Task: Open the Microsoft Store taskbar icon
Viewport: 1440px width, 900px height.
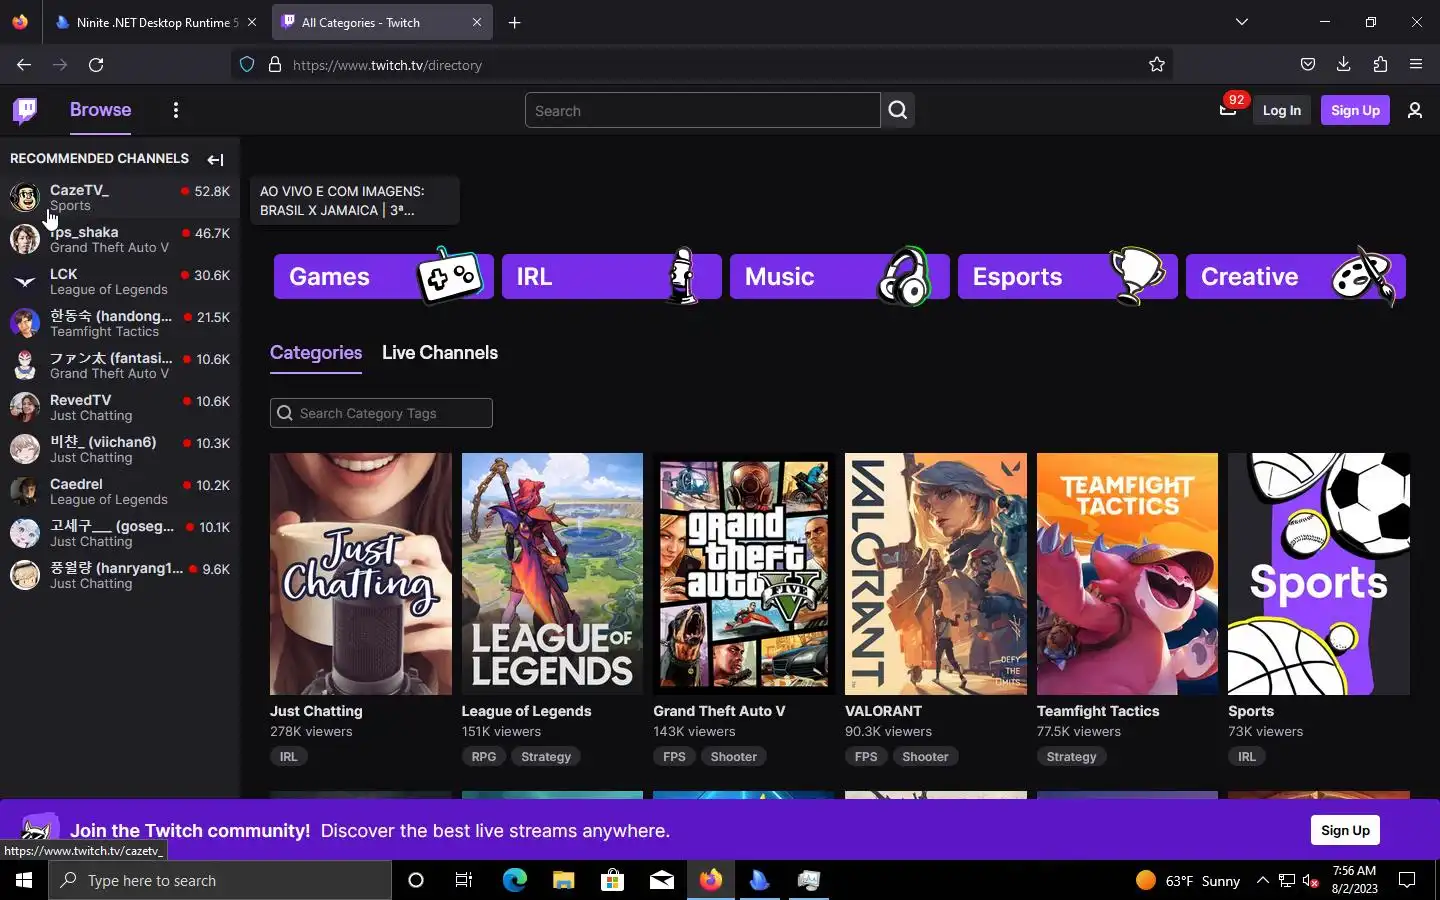Action: pos(612,880)
